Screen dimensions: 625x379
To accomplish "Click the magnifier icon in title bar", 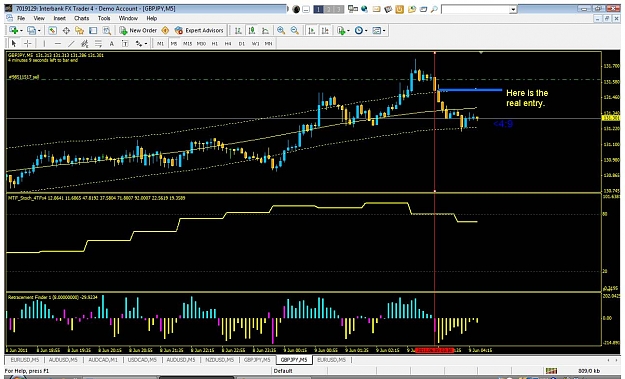I will pyautogui.click(x=434, y=9).
